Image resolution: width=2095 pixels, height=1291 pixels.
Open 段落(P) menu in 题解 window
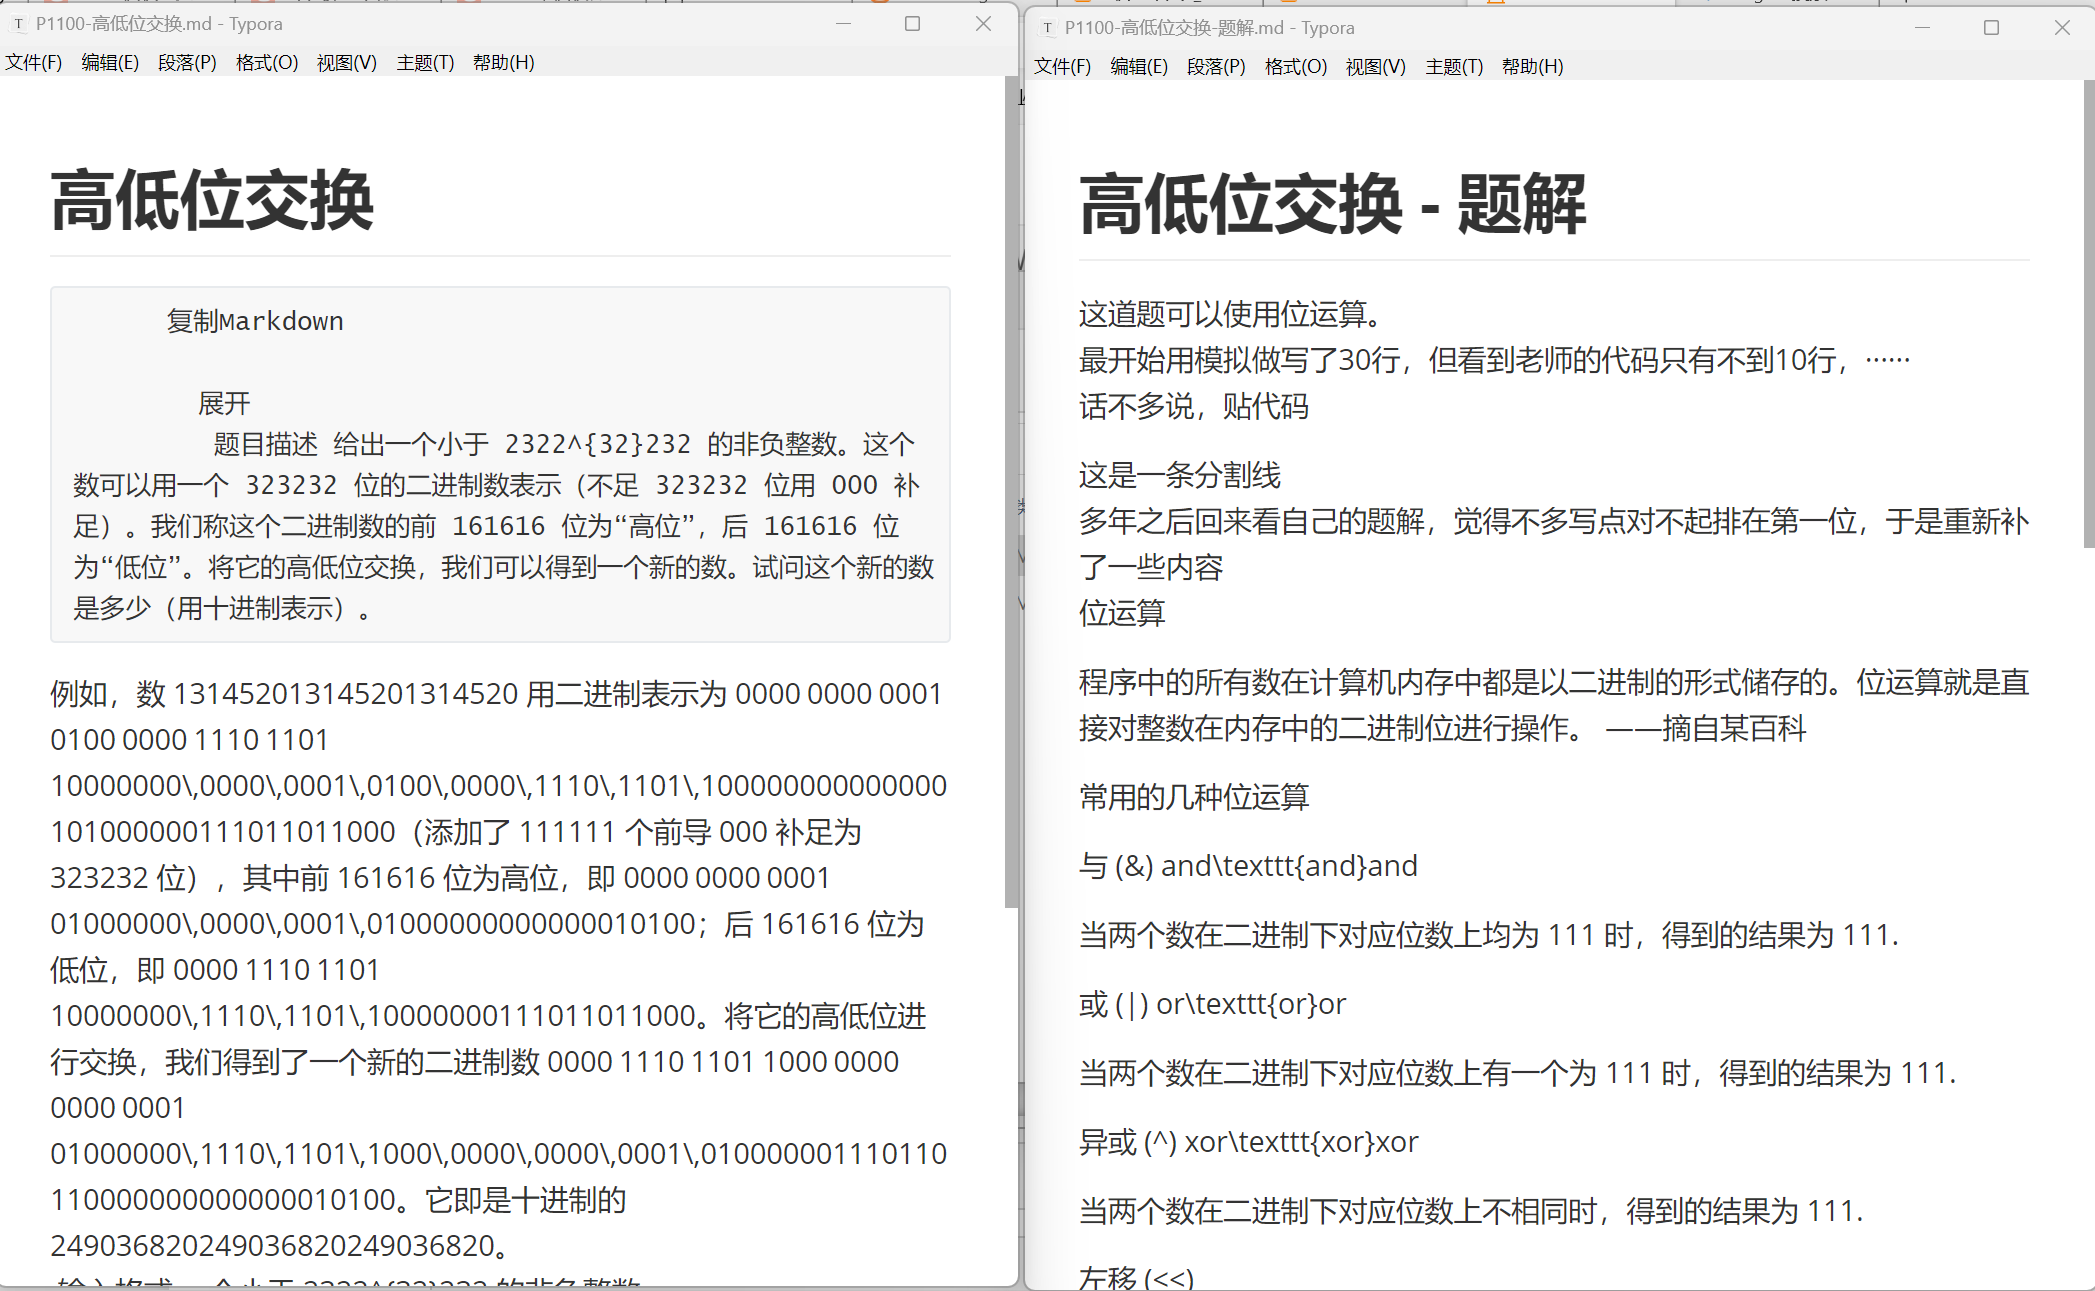pos(1216,67)
